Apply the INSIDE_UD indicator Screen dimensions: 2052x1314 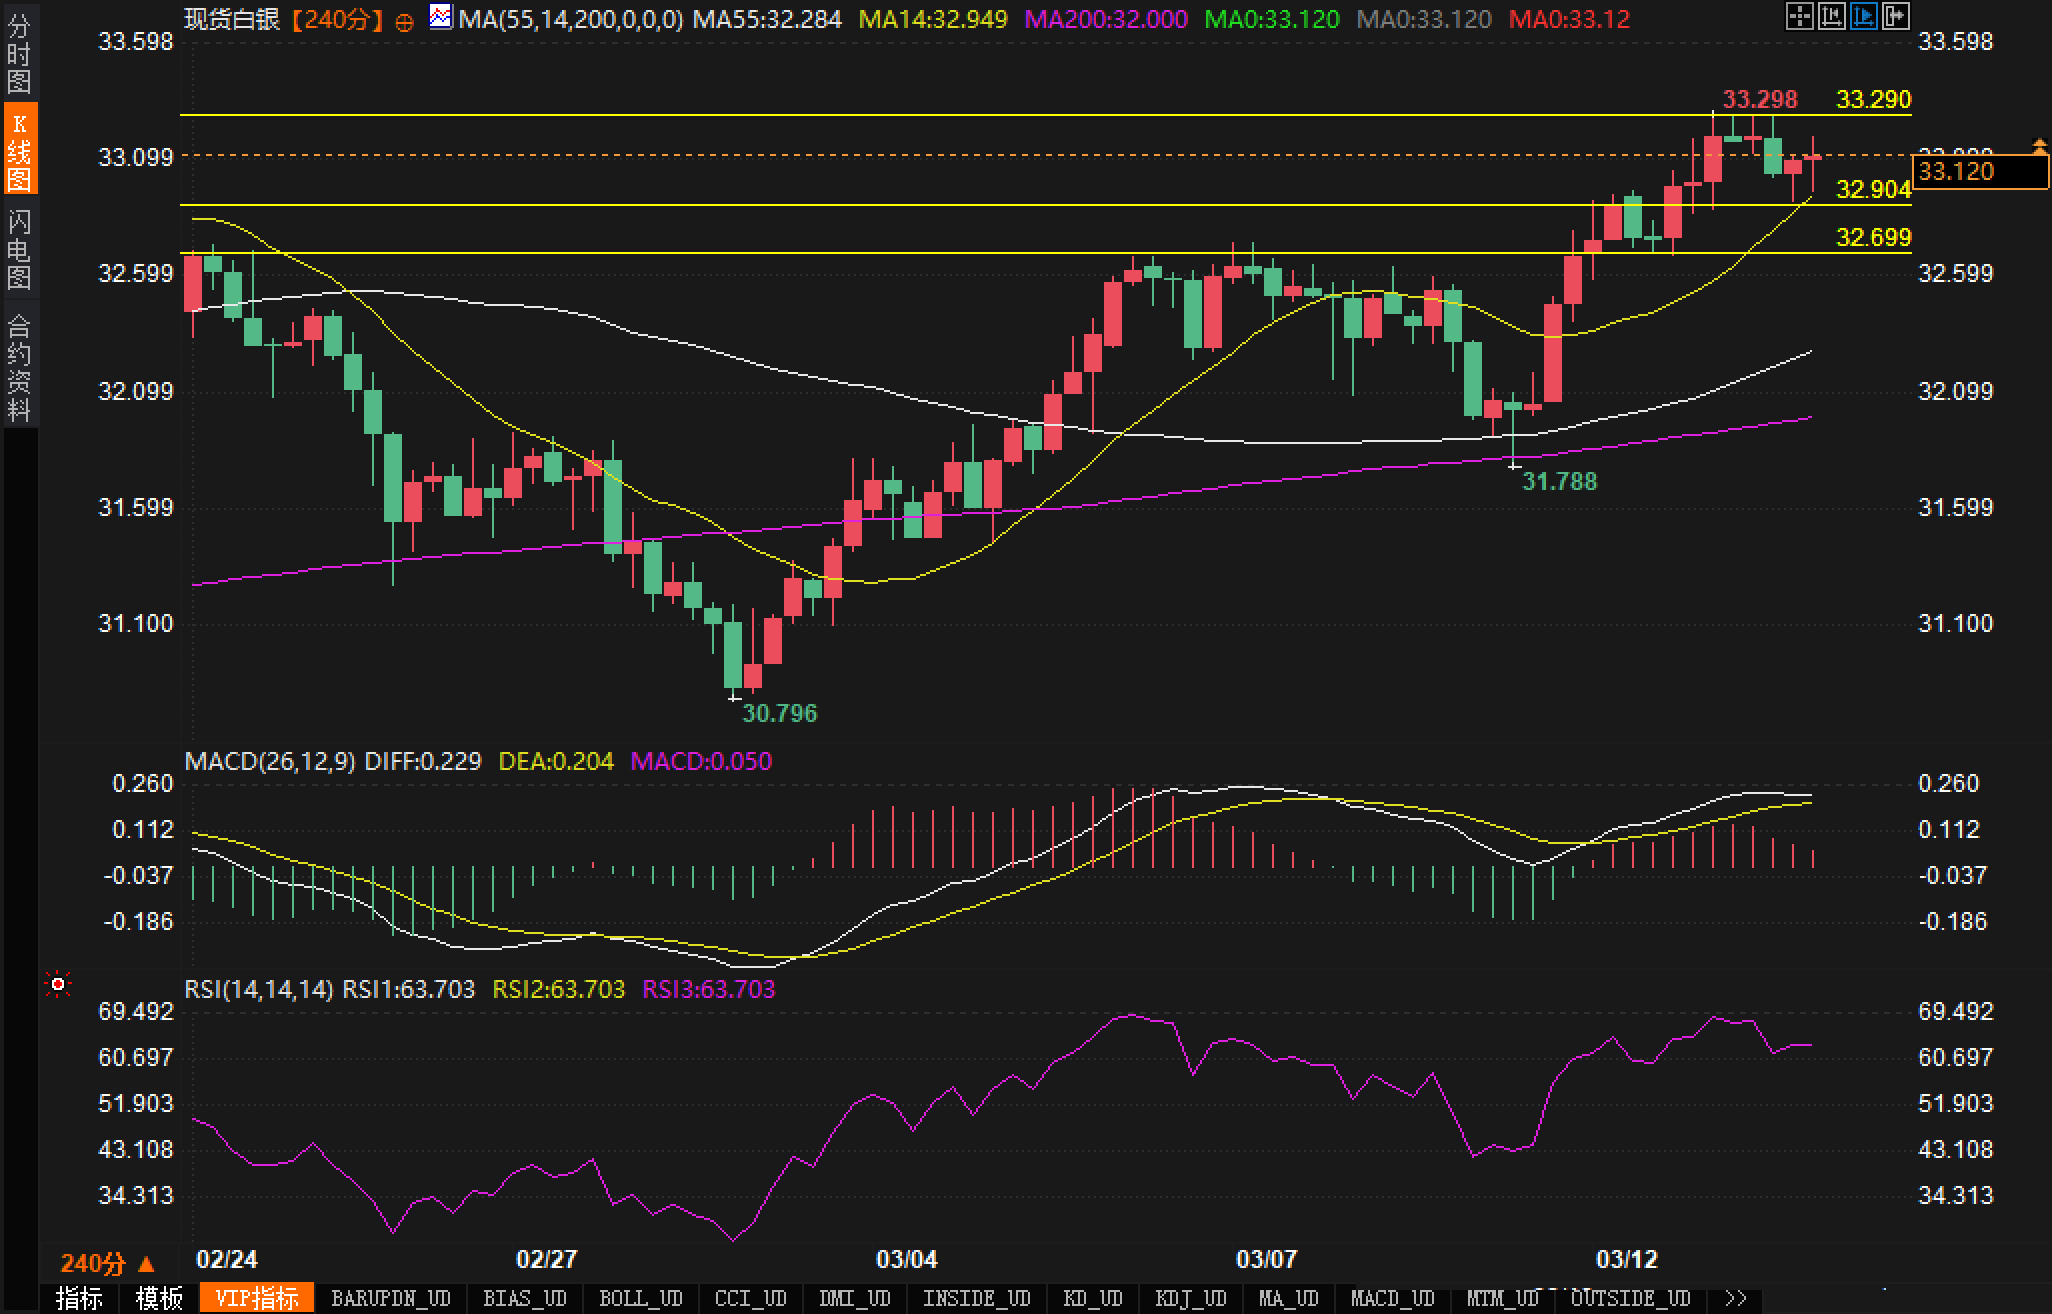pos(977,1298)
